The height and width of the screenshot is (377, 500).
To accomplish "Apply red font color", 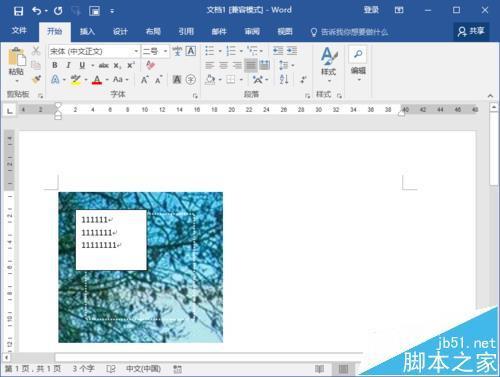I will pos(97,80).
